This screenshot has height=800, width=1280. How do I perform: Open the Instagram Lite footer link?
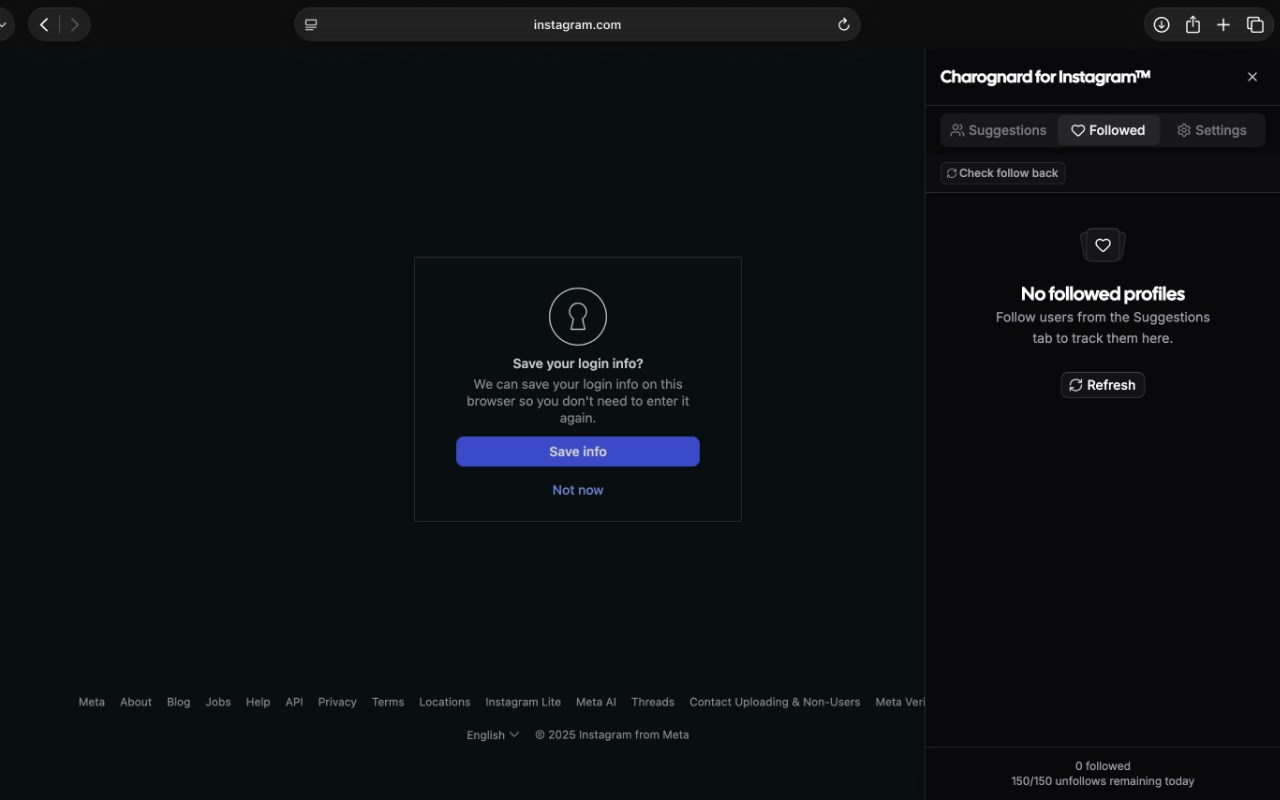click(x=523, y=702)
